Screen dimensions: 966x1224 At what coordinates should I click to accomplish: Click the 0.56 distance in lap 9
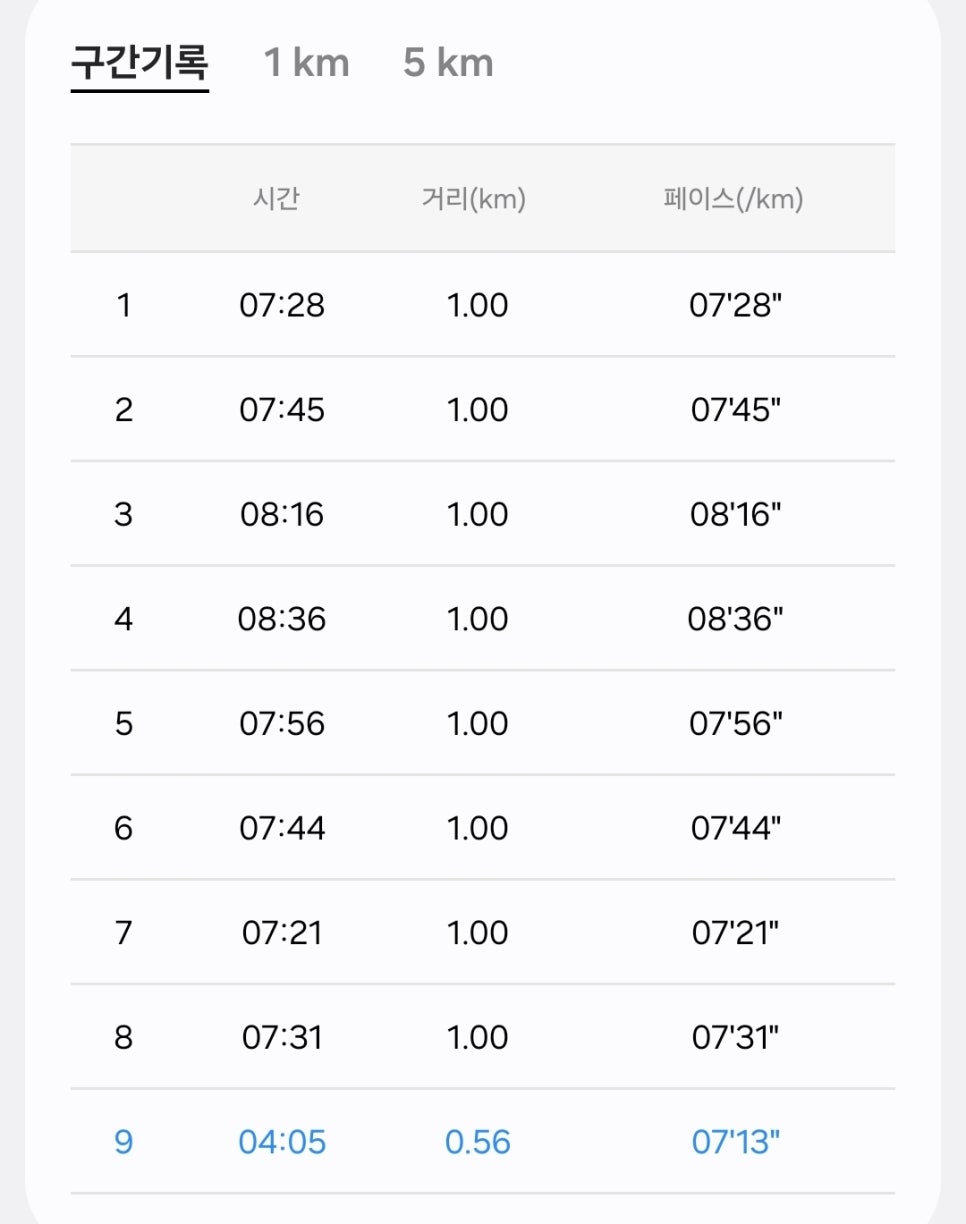pos(478,1141)
